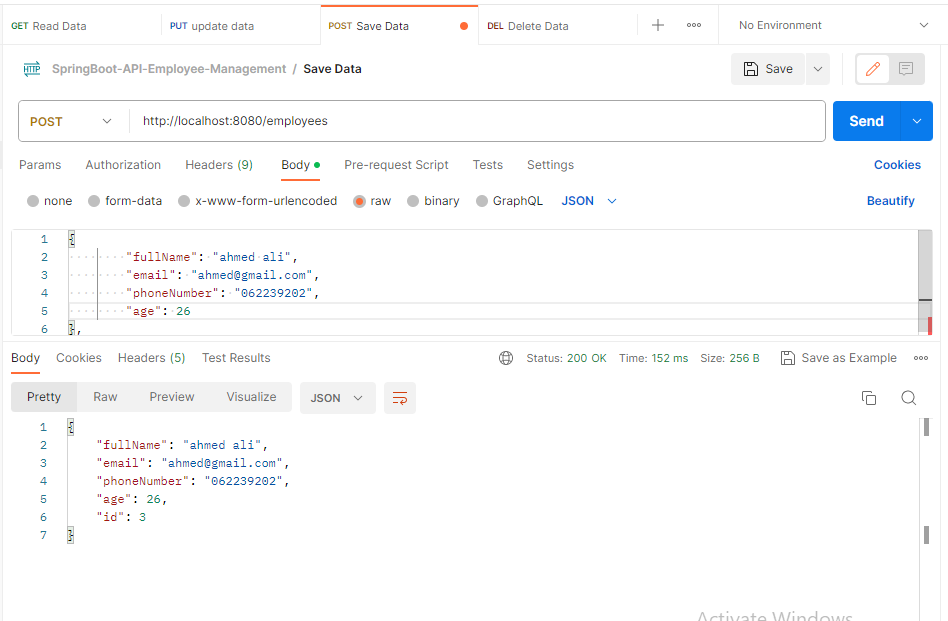Open the comments panel icon

pyautogui.click(x=906, y=69)
